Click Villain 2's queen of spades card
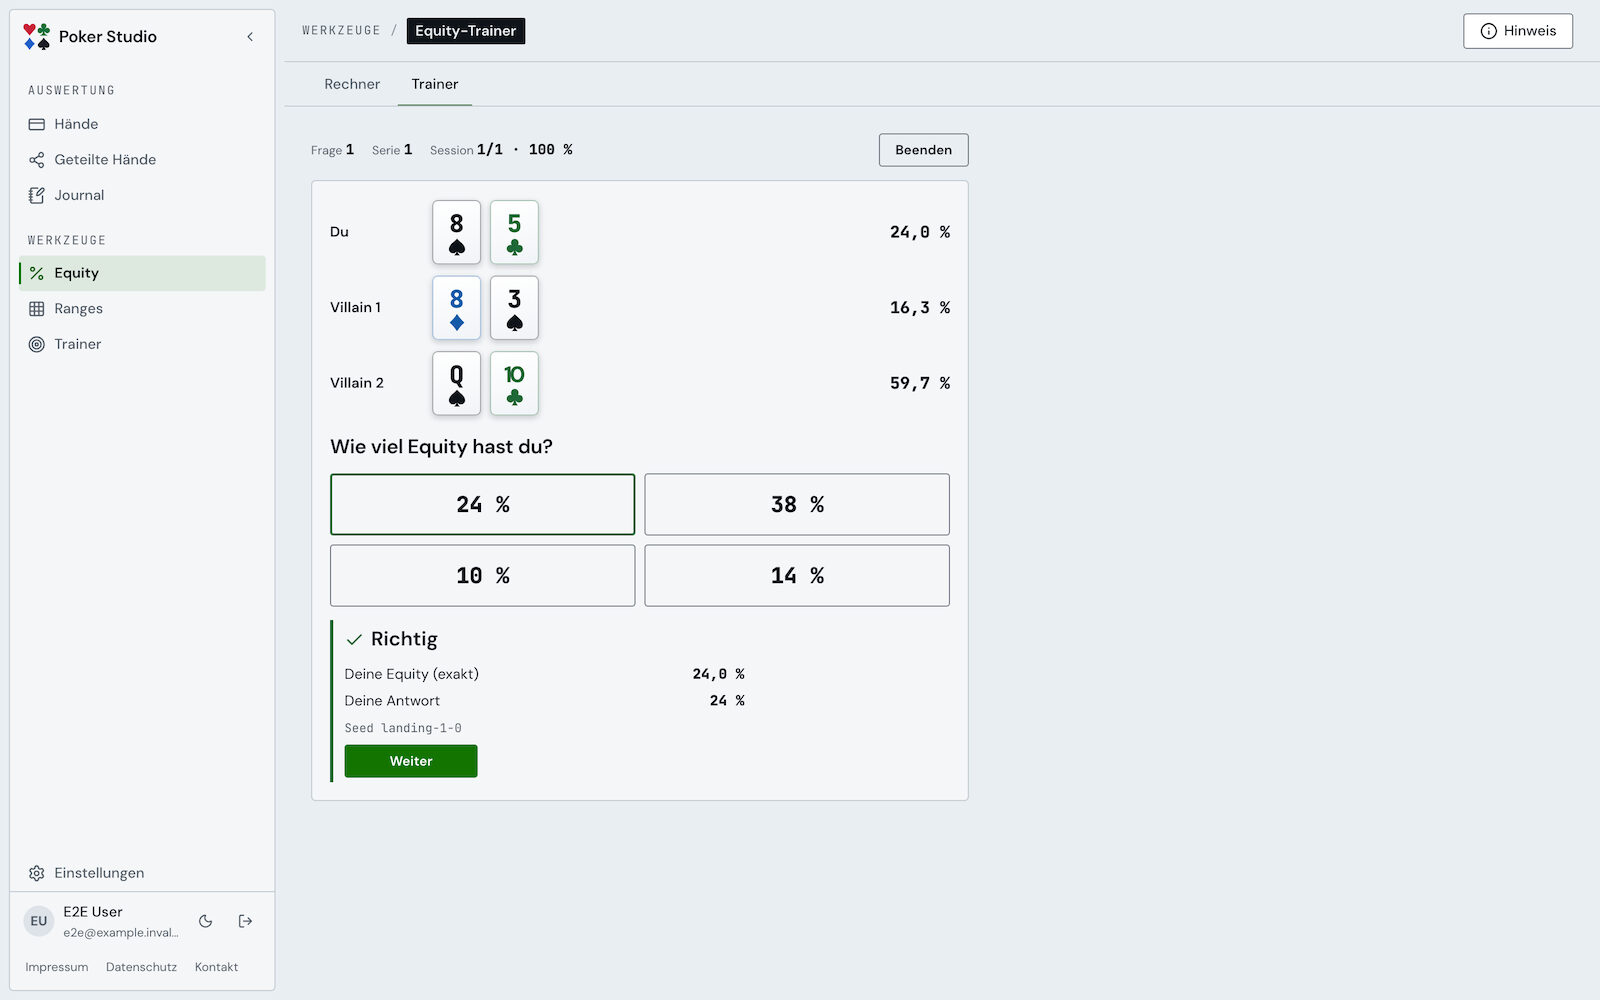1600x1000 pixels. tap(457, 383)
